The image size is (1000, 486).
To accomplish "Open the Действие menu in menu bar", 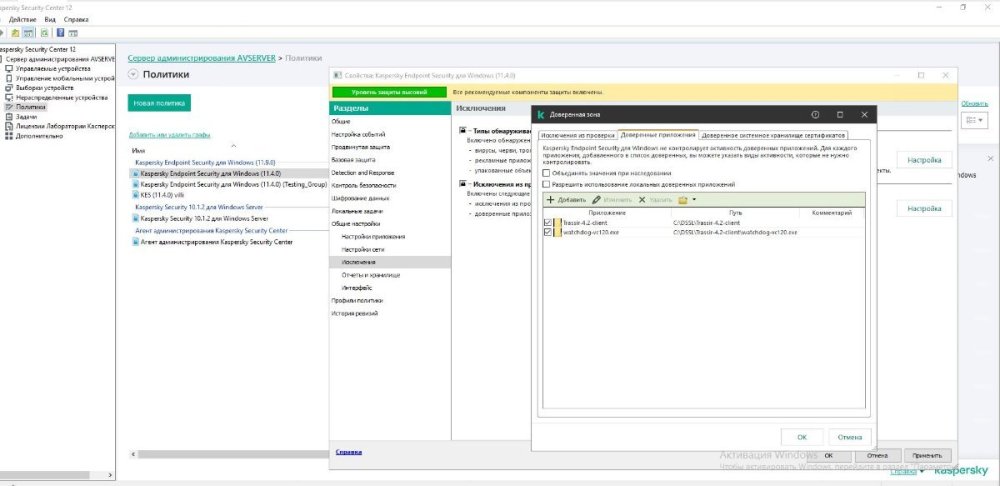I will [24, 19].
